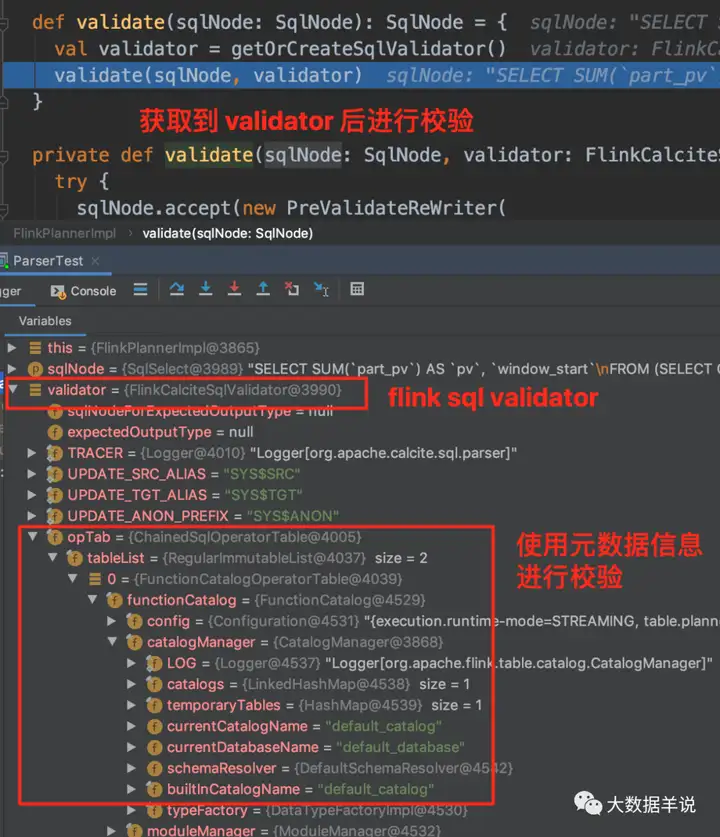Select the schemaResolver DefaultSchemaResolver row

pos(360,768)
